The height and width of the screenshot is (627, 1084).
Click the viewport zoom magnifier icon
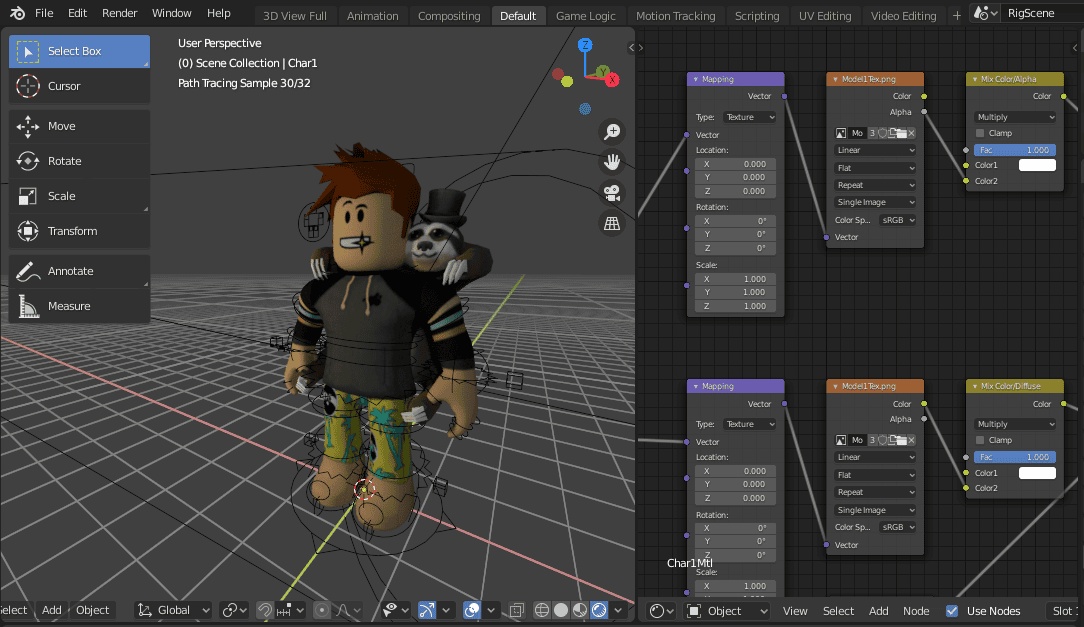(612, 131)
